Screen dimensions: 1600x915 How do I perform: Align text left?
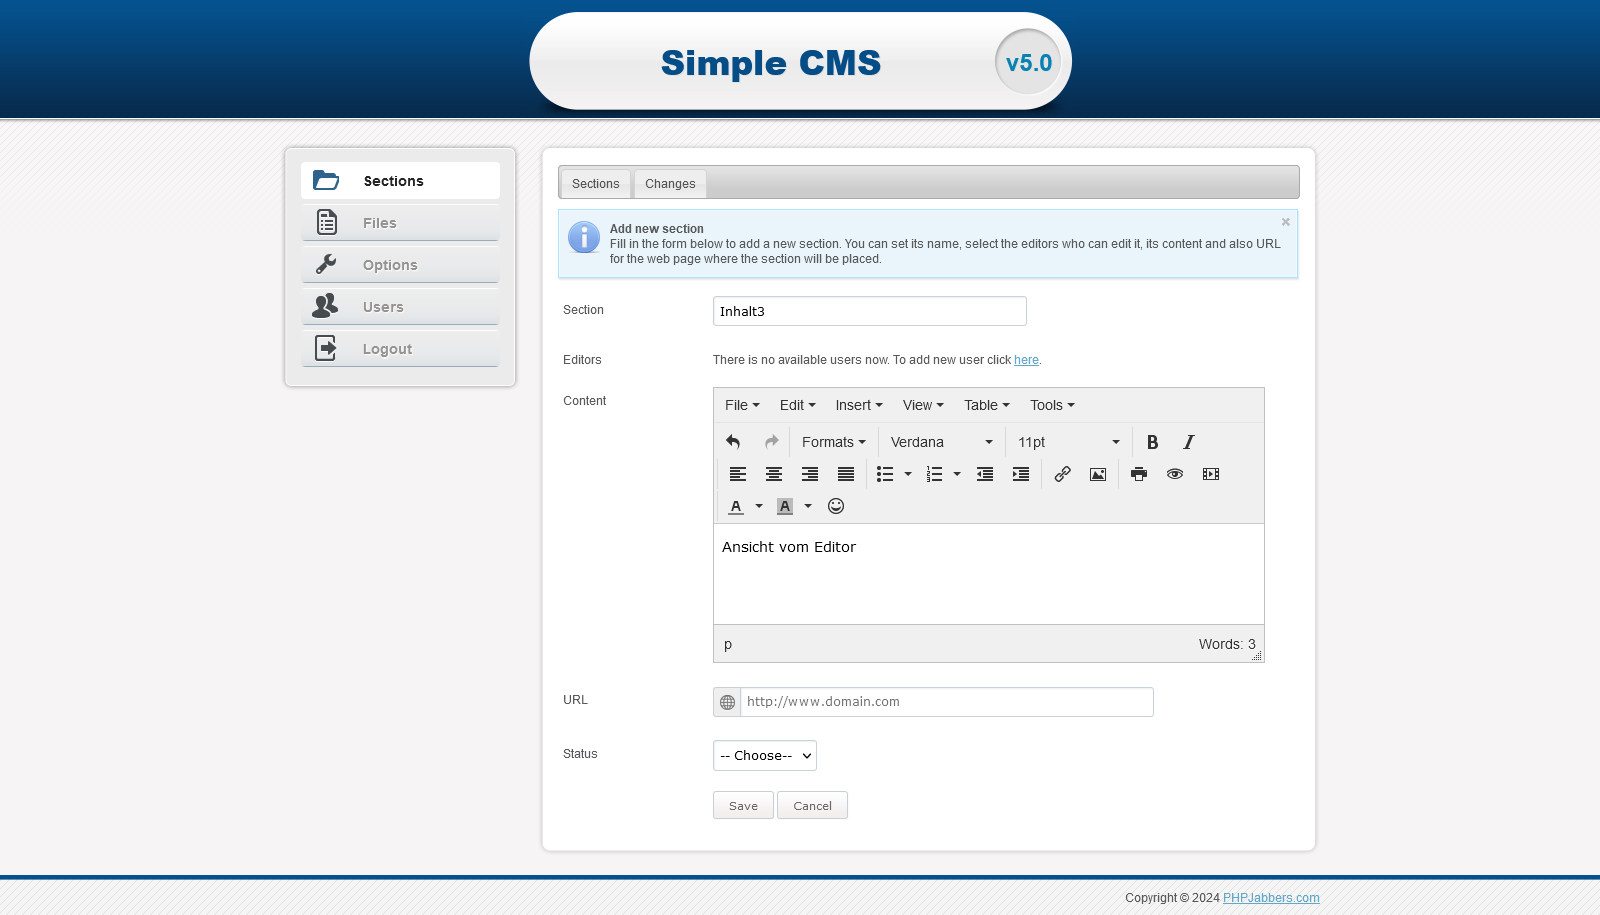pos(738,474)
